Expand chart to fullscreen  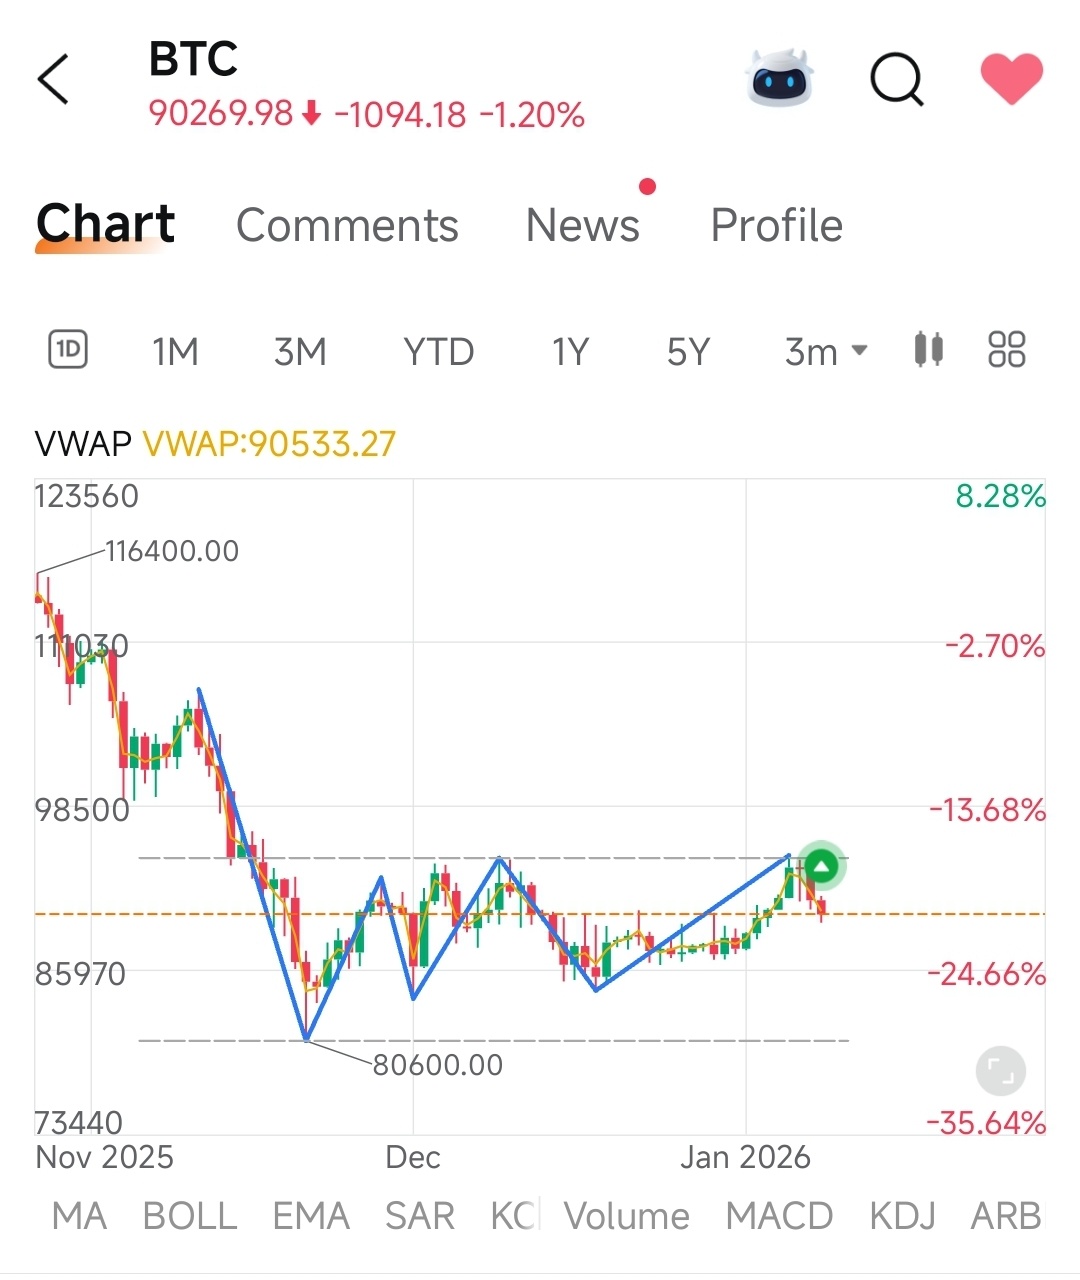(x=1000, y=1072)
